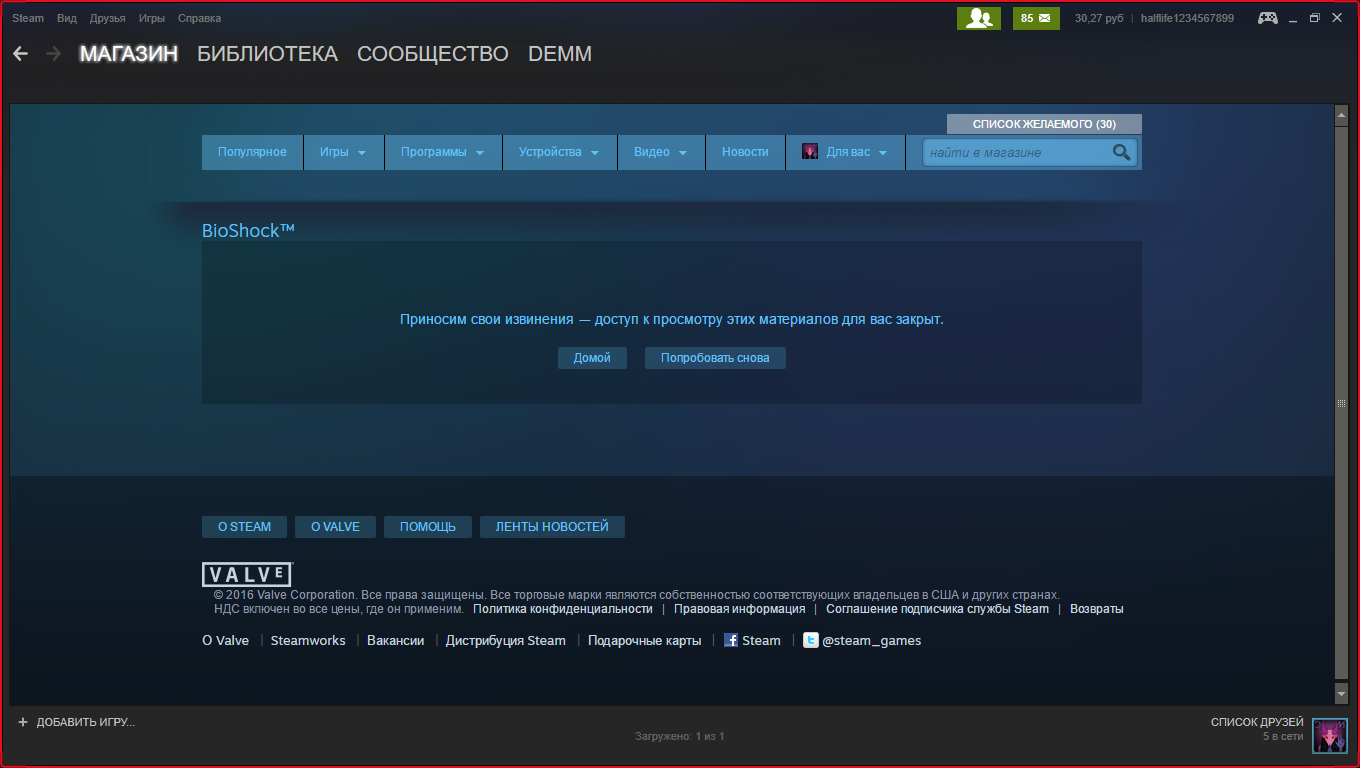Switch to the БИБЛИОТЕКА section
This screenshot has height=768, width=1360.
coord(268,54)
